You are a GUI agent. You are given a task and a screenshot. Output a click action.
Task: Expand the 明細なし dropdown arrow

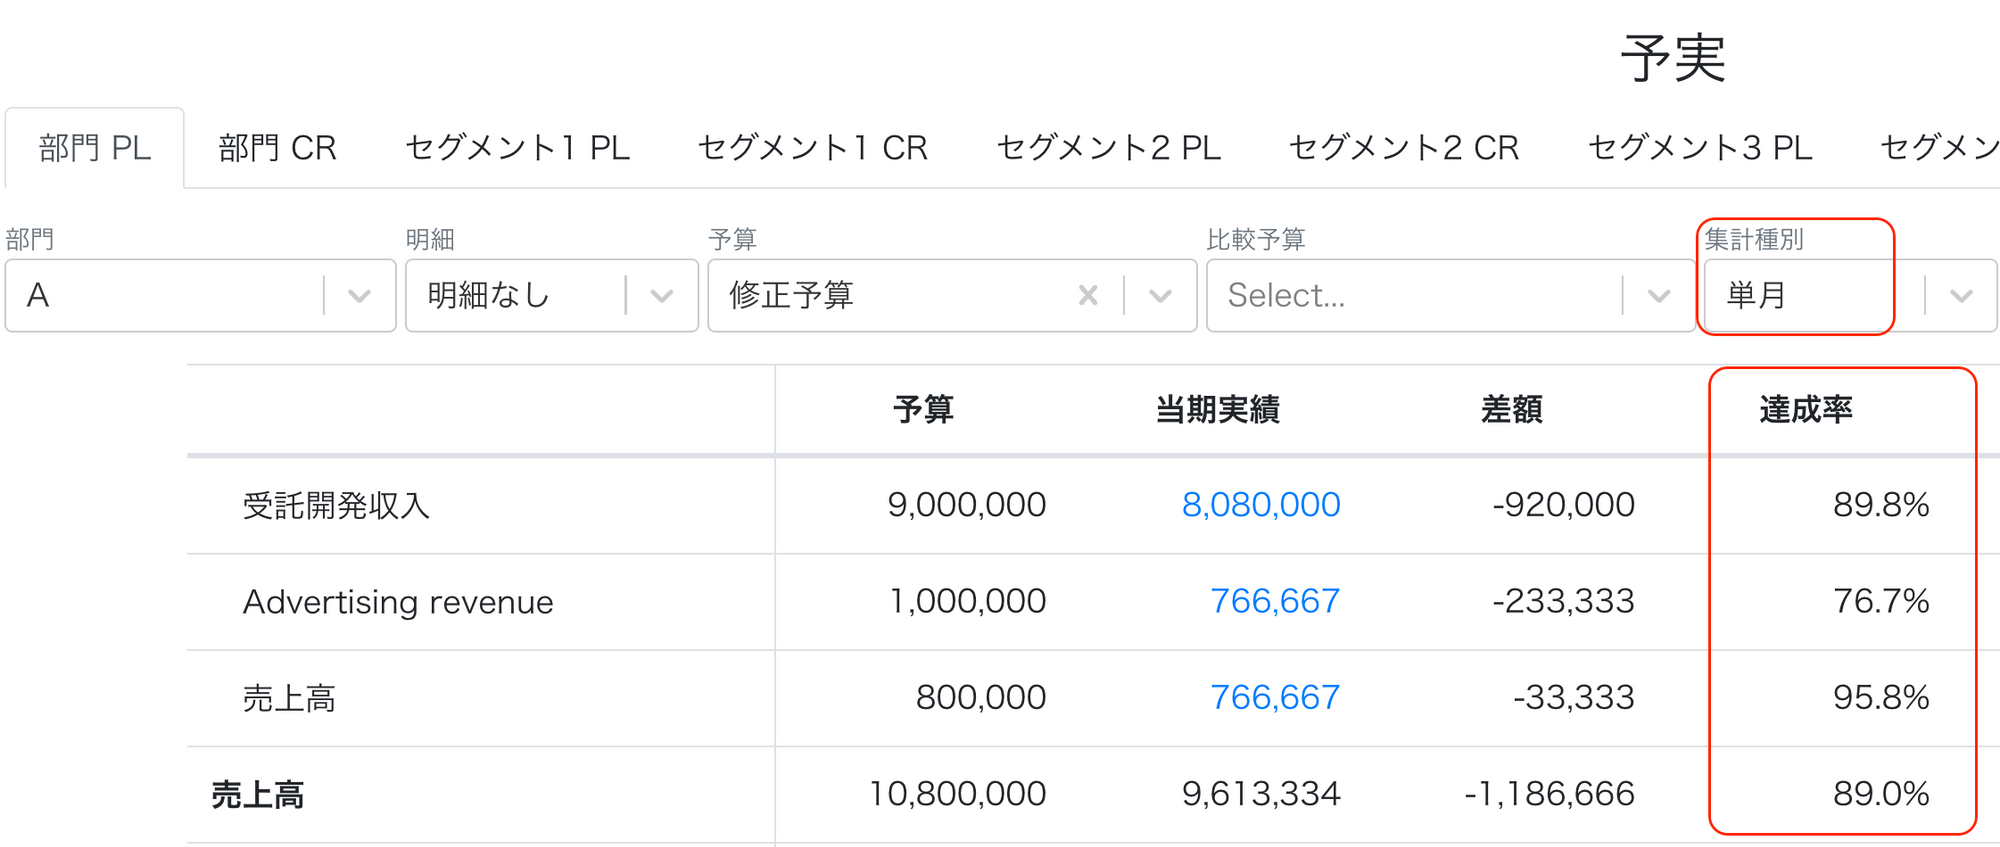[x=662, y=296]
